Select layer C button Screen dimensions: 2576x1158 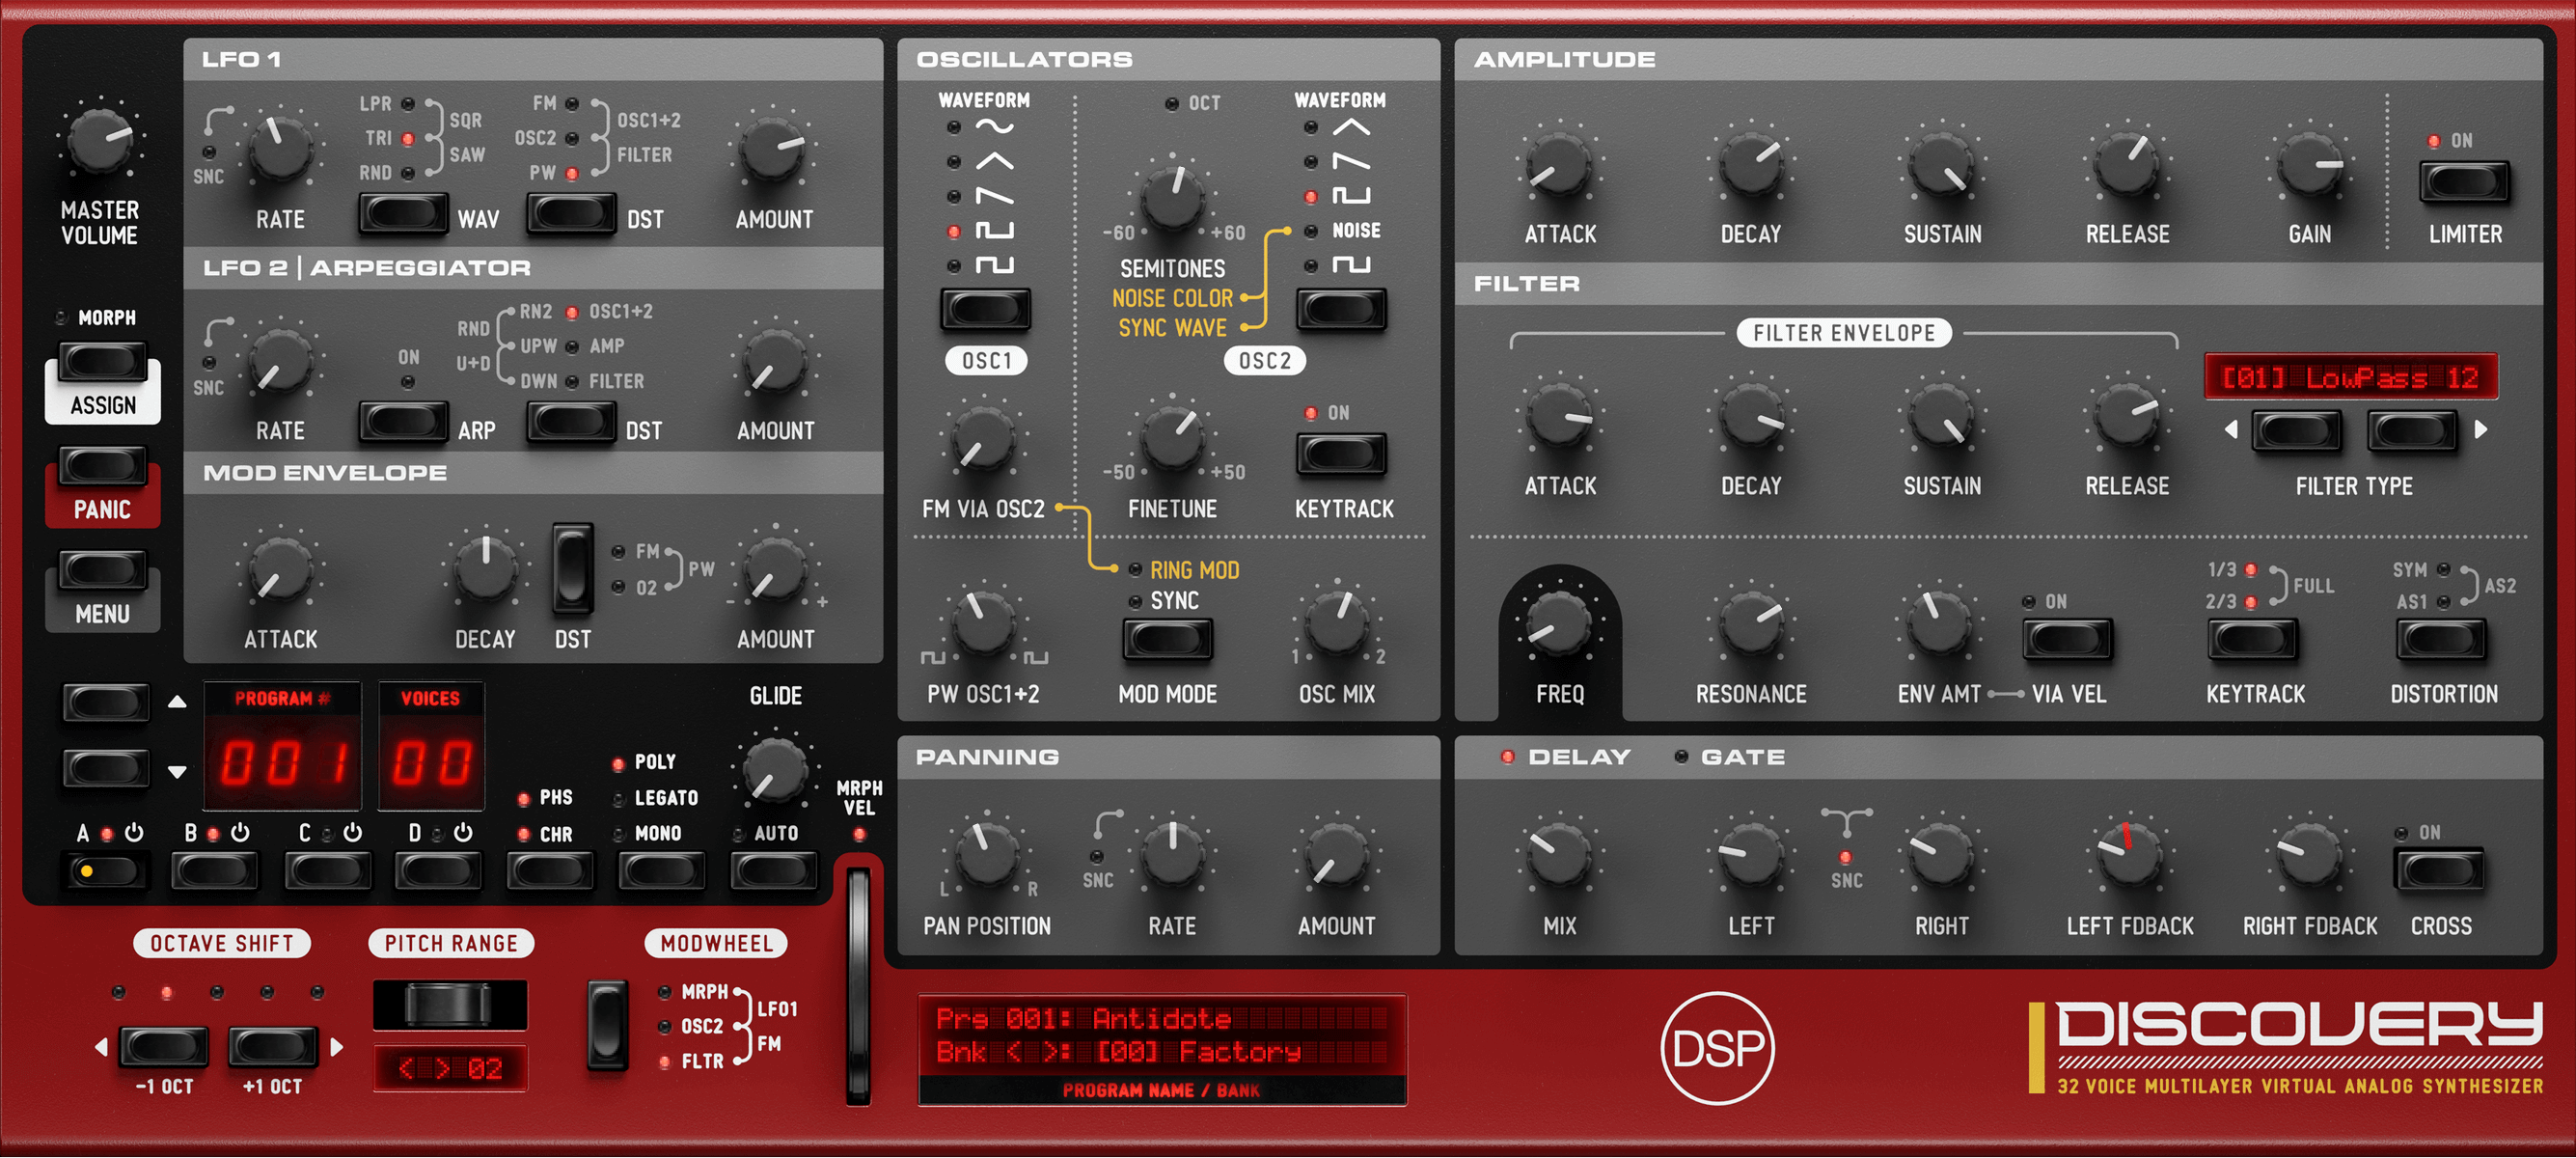(x=328, y=871)
